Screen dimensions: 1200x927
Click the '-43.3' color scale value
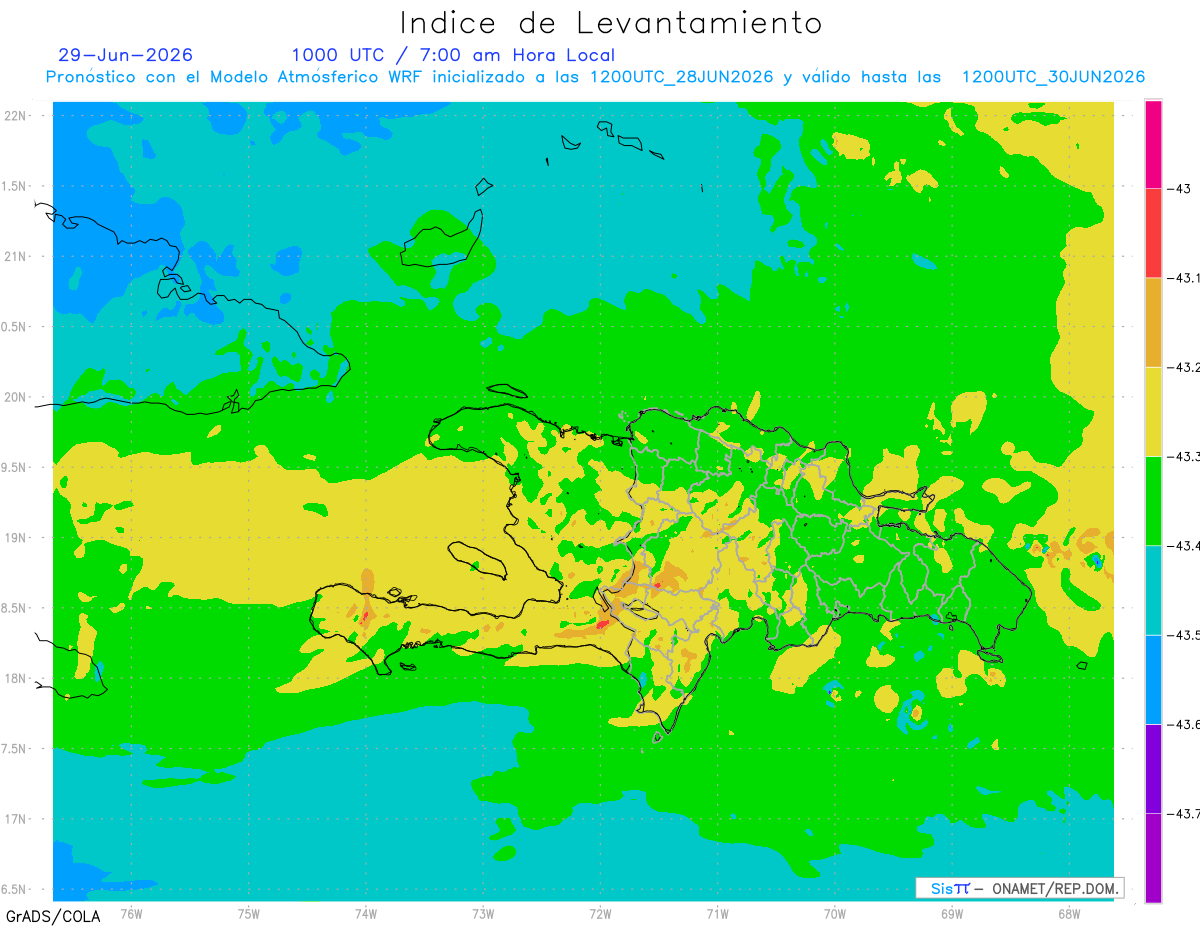click(x=1184, y=456)
